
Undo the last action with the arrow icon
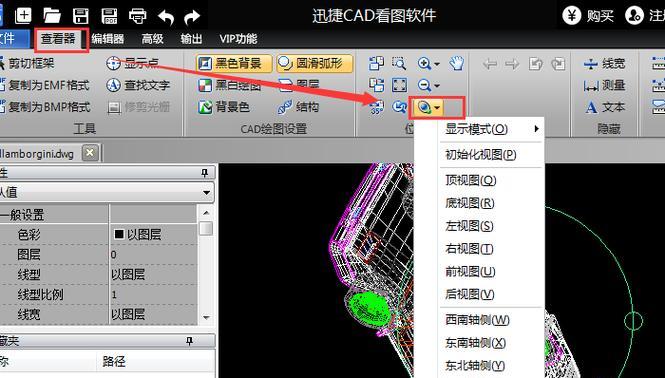click(166, 16)
